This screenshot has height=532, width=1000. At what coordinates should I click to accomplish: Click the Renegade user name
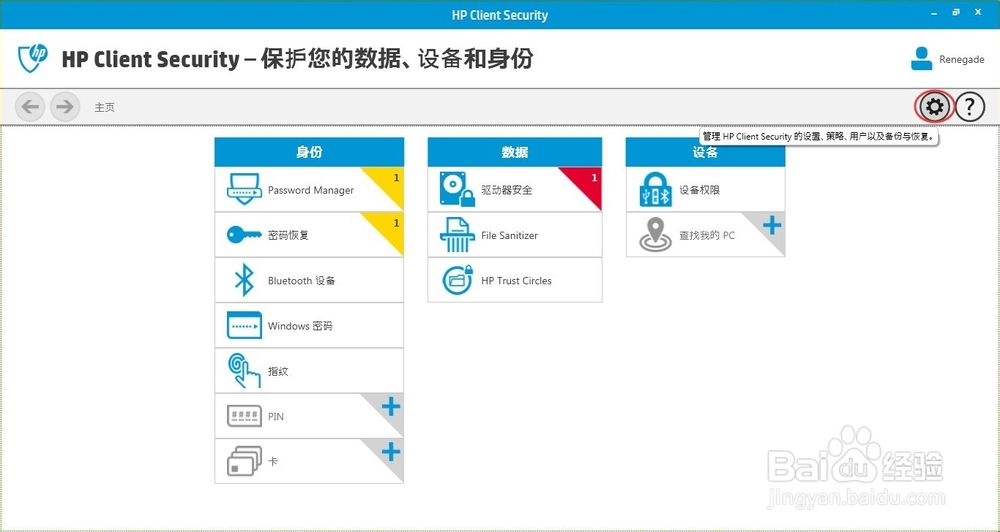click(962, 59)
